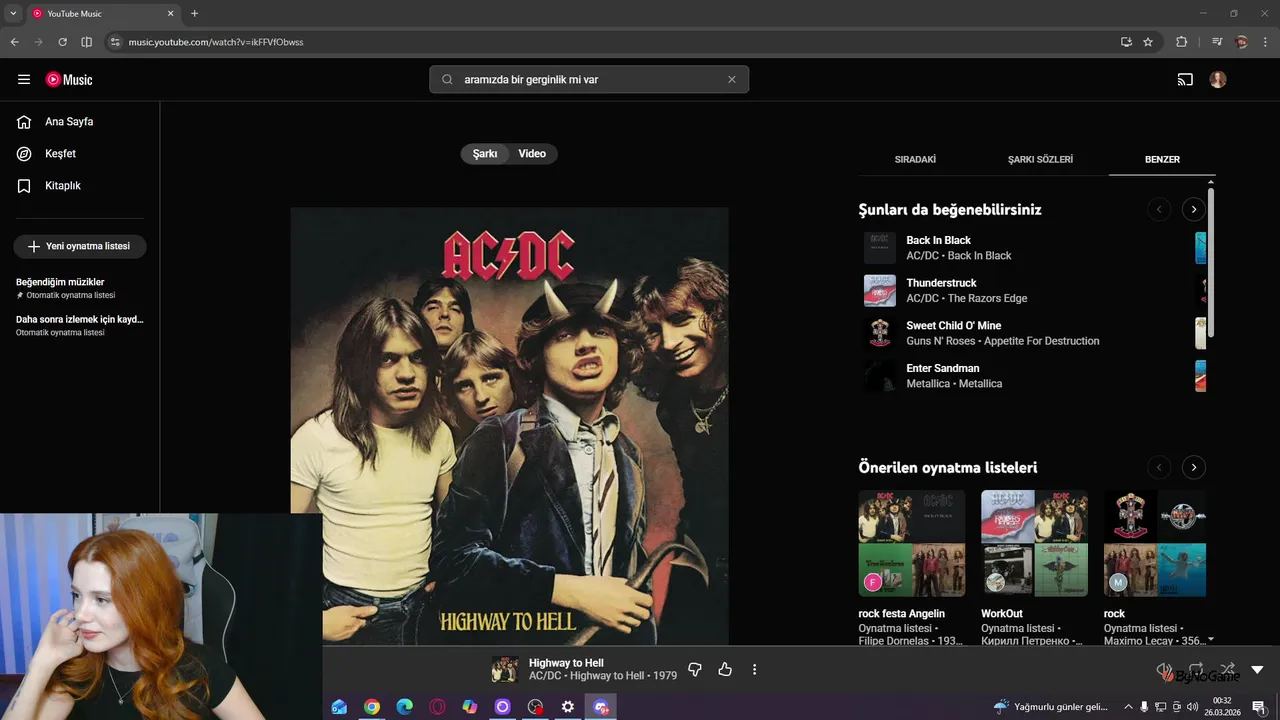Open Daha sonra izlemek için playlist
The height and width of the screenshot is (720, 1280).
click(80, 325)
